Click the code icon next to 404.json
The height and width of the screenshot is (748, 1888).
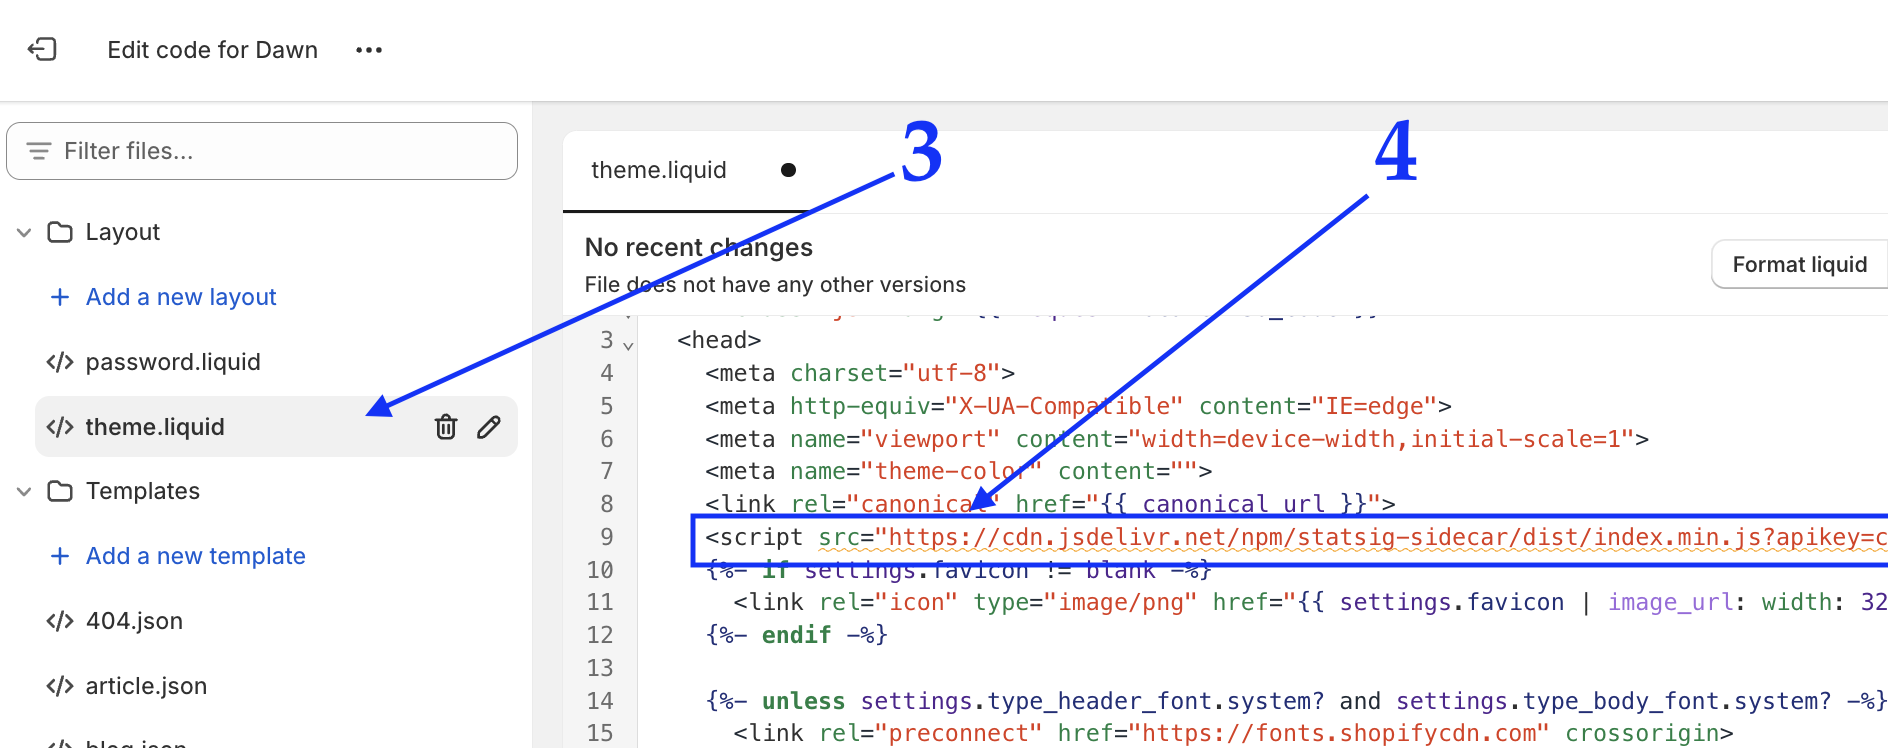click(x=60, y=621)
